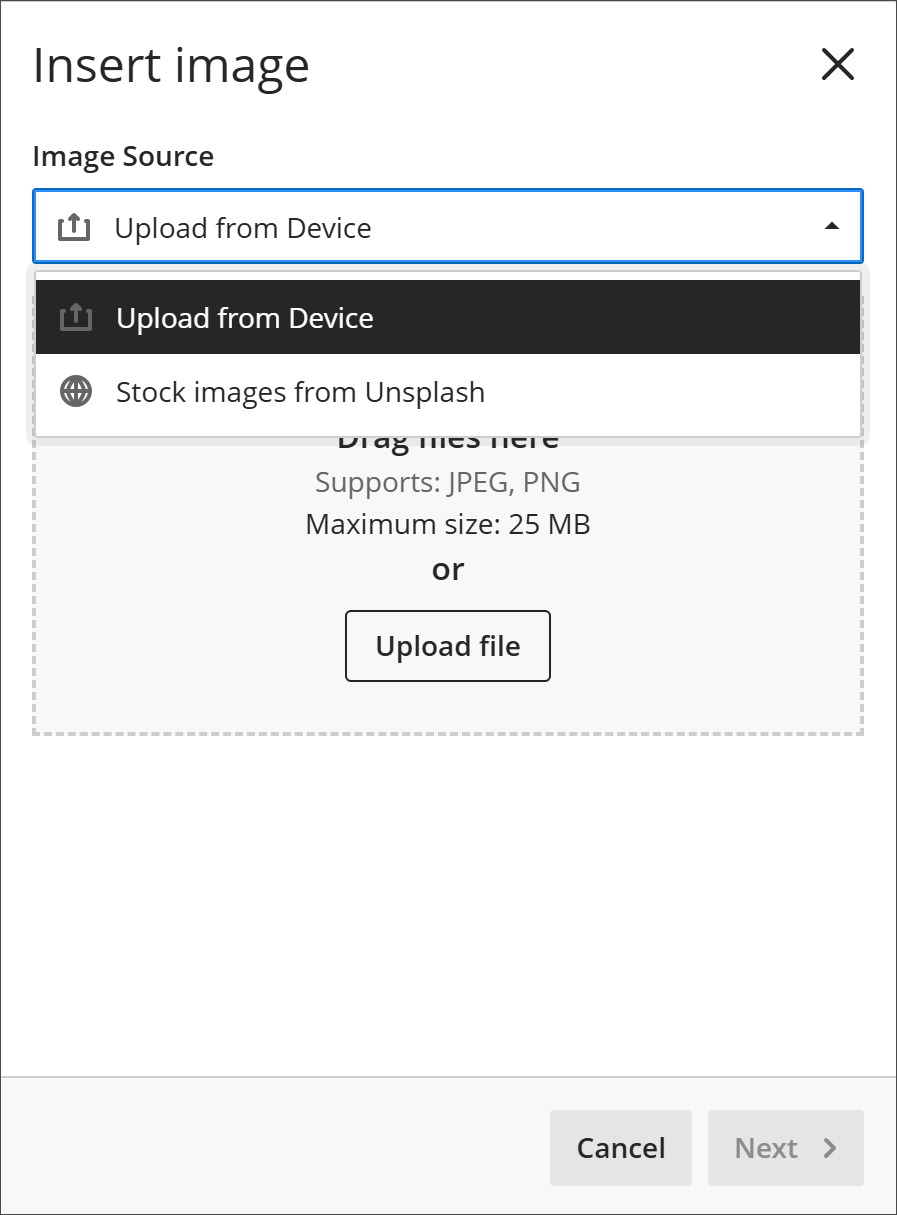This screenshot has width=897, height=1215.
Task: Click the upload icon in the source selector
Action: [74, 226]
